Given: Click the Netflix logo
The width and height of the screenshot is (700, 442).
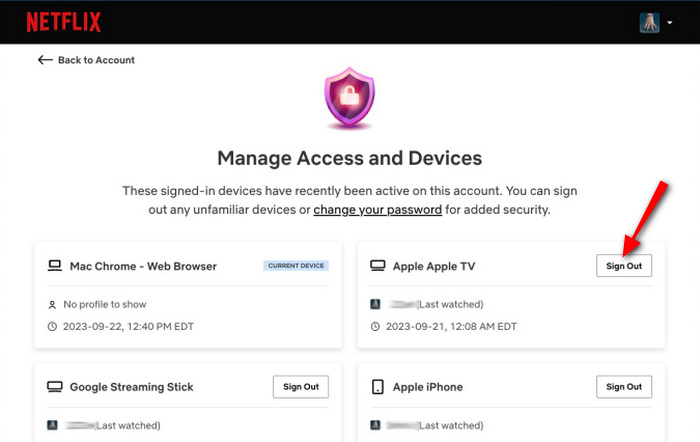Looking at the screenshot, I should pyautogui.click(x=63, y=22).
